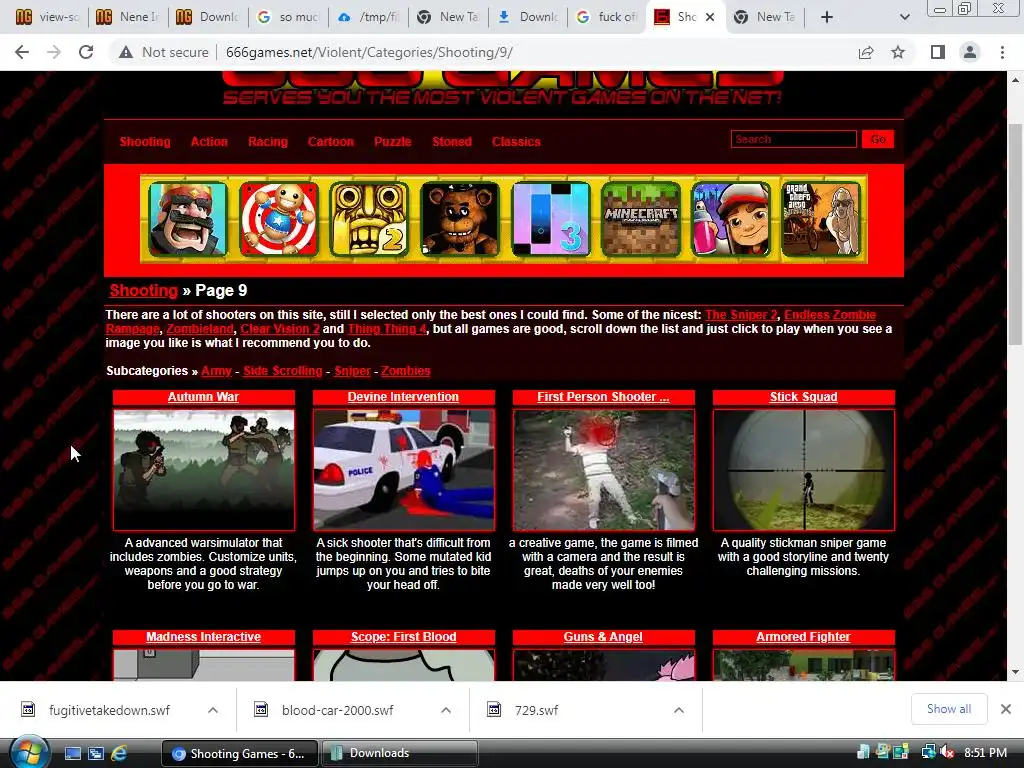1024x768 pixels.
Task: Click the Shooting breadcrumb link
Action: tap(144, 291)
